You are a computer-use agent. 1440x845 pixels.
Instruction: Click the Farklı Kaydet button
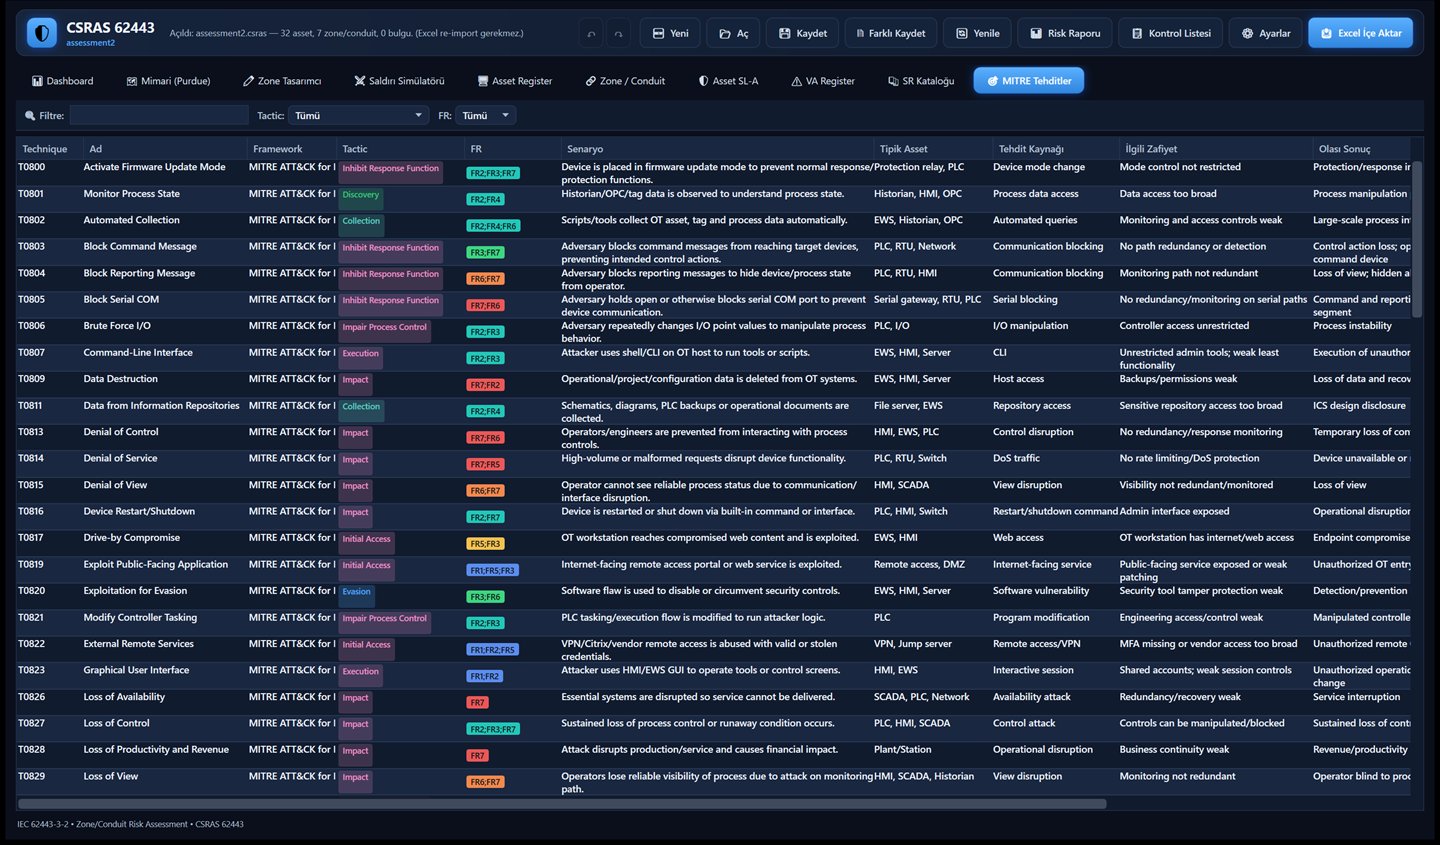click(891, 33)
